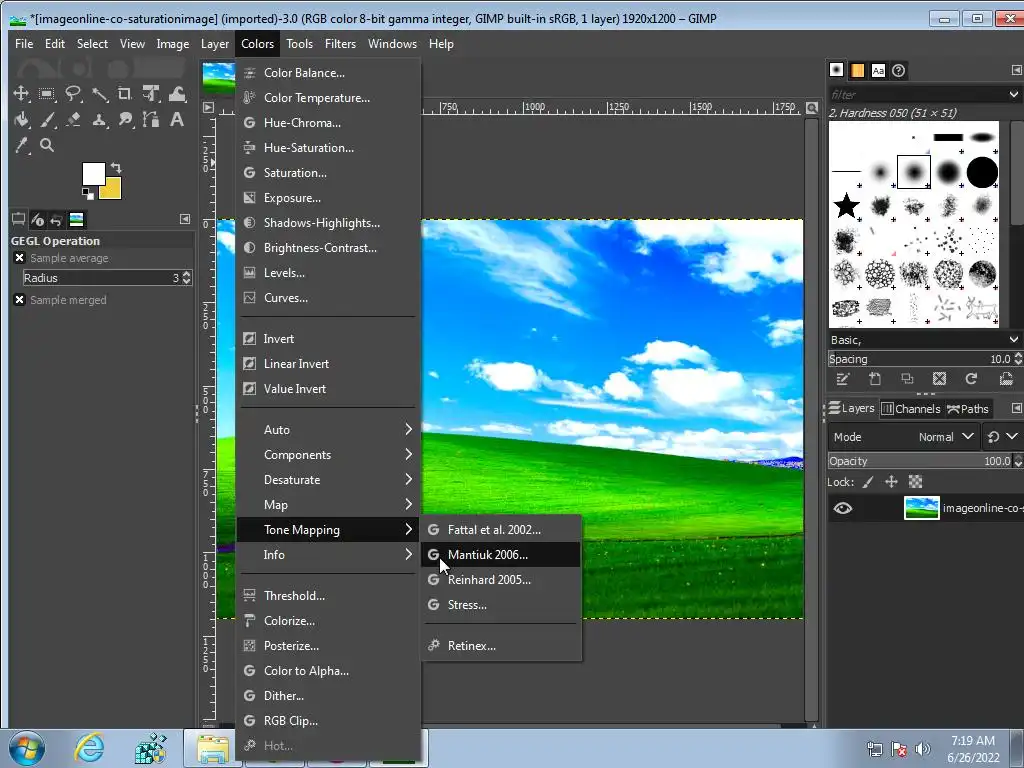1024x768 pixels.
Task: Open the Patterns tab icon
Action: 857,70
